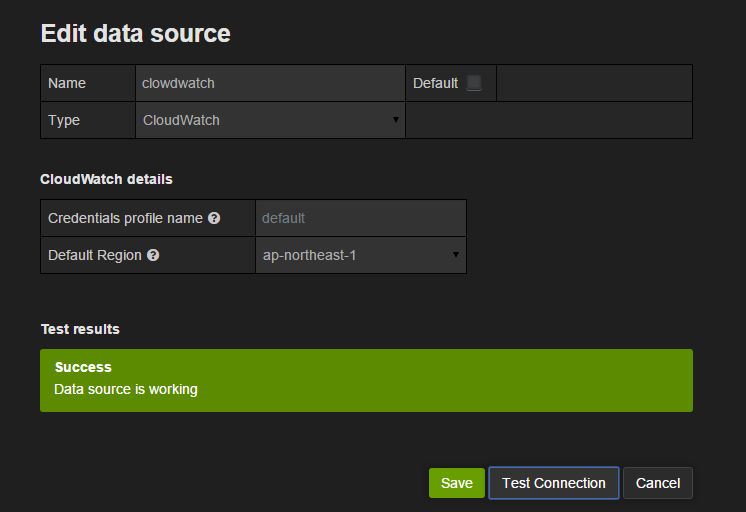Image resolution: width=746 pixels, height=512 pixels.
Task: Focus the Name field containing clowdwatch
Action: click(270, 83)
